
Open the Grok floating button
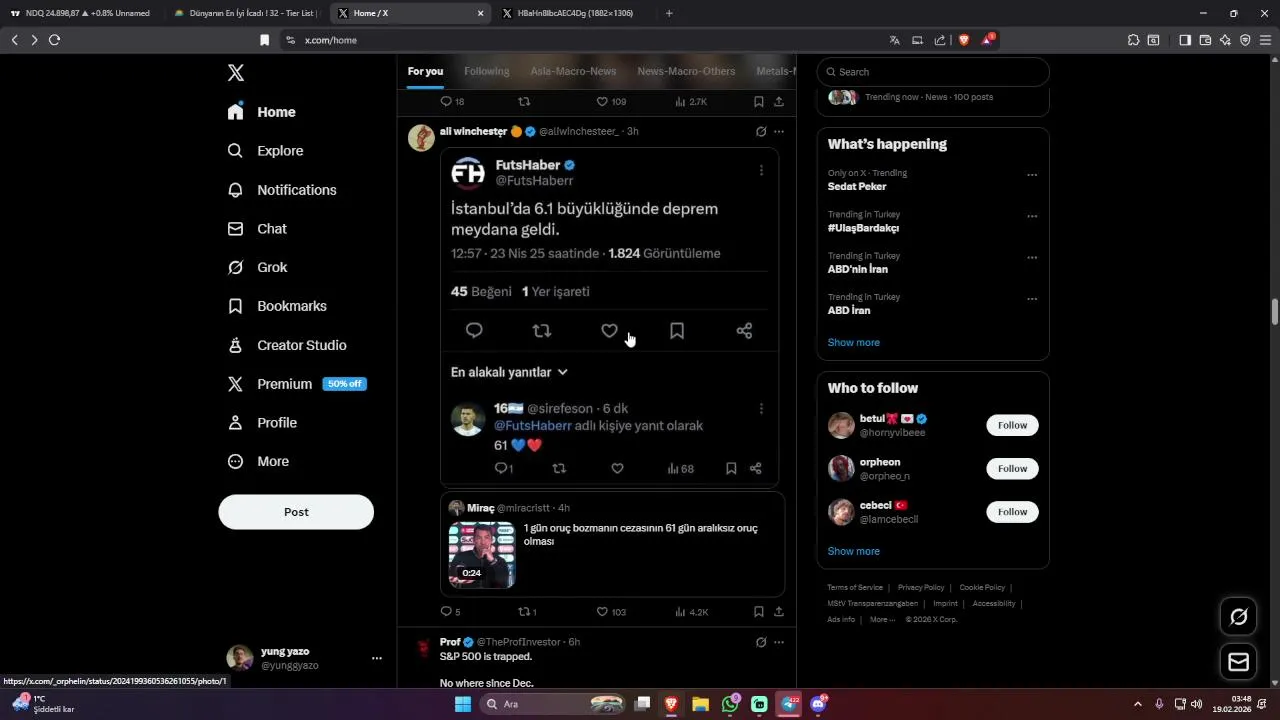1238,617
